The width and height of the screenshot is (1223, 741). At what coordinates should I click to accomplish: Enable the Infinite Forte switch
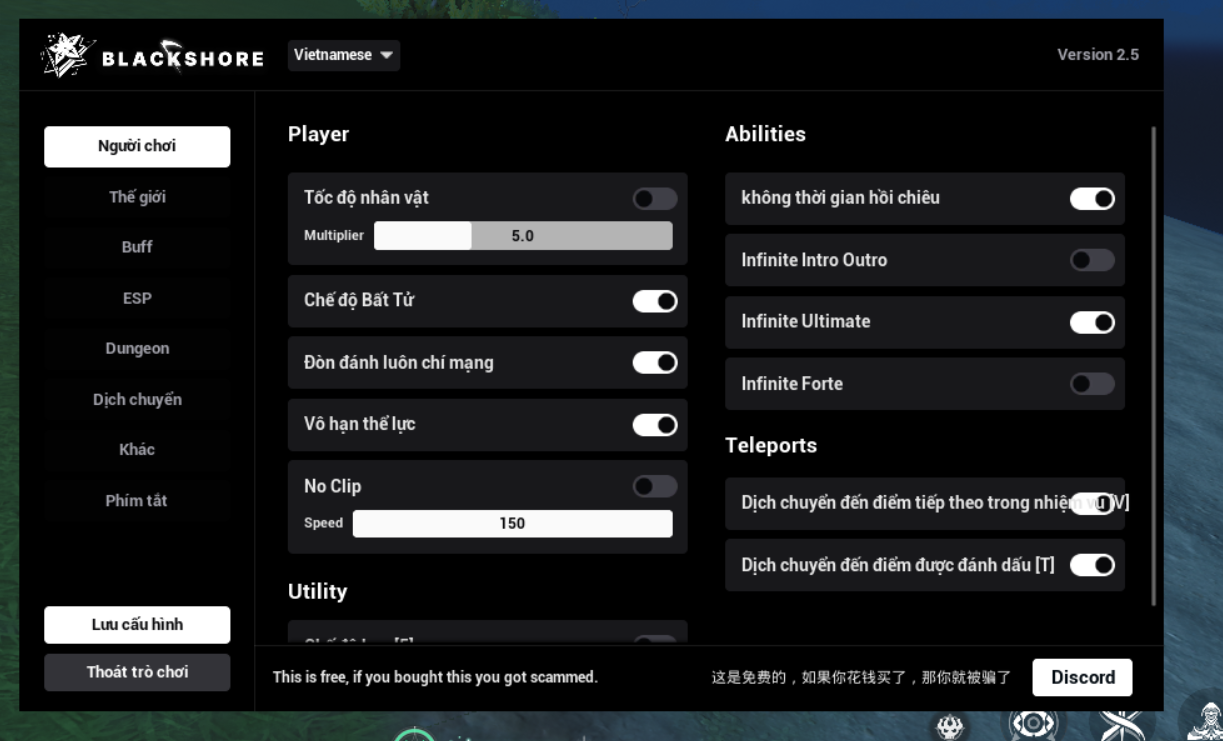pos(1092,384)
